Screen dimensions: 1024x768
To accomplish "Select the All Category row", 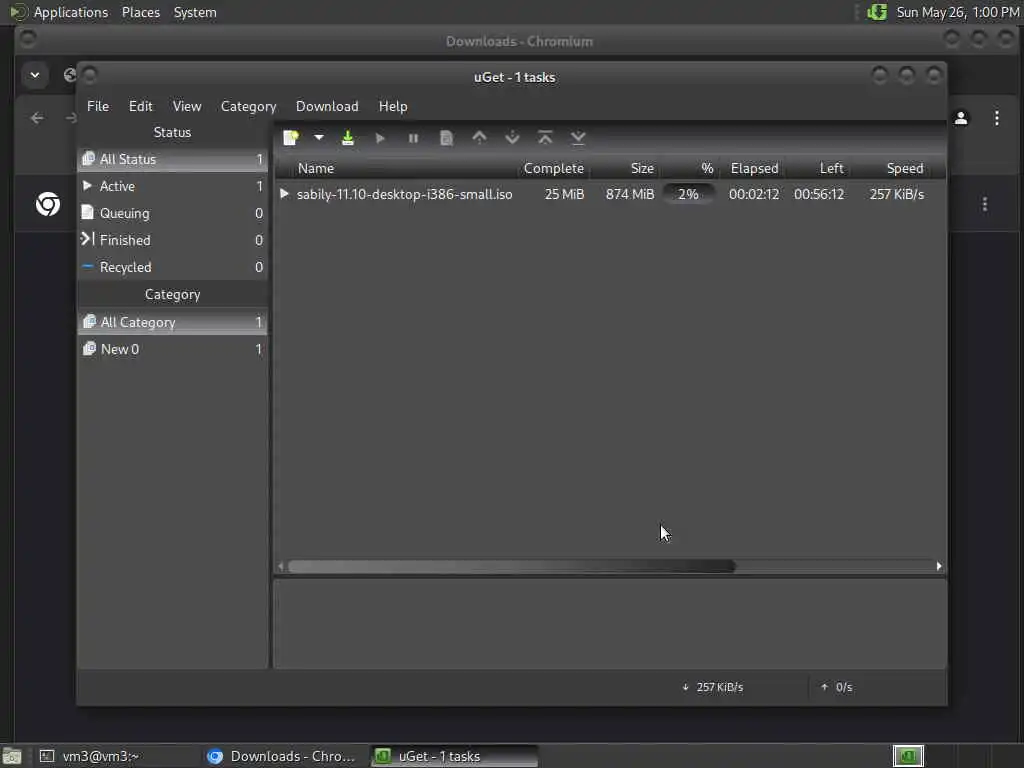I will click(173, 322).
